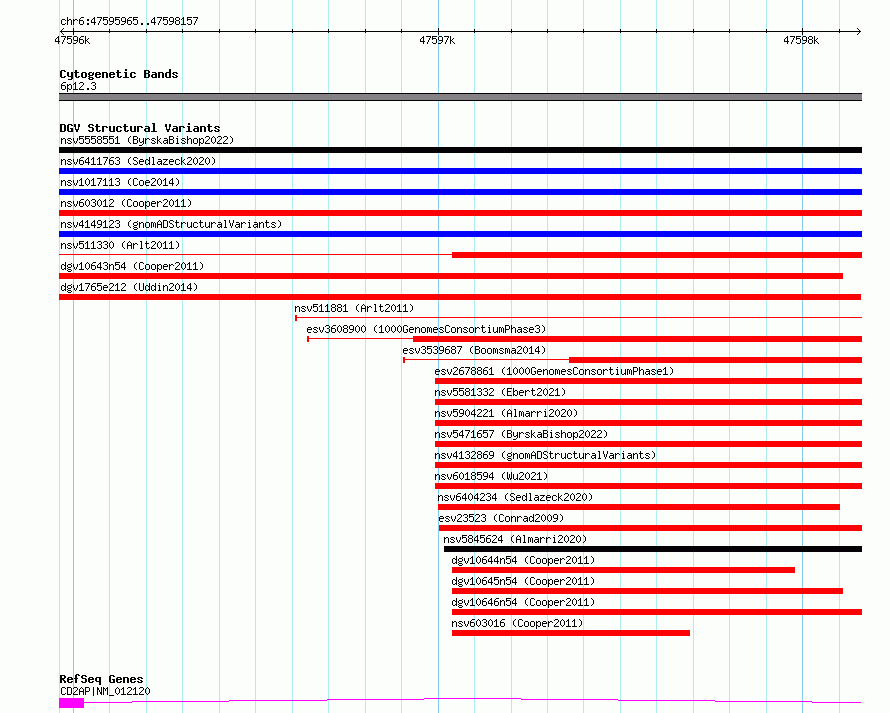Click nsv5471657 (ByrskaBishop2022) label
890x713 pixels.
[521, 434]
